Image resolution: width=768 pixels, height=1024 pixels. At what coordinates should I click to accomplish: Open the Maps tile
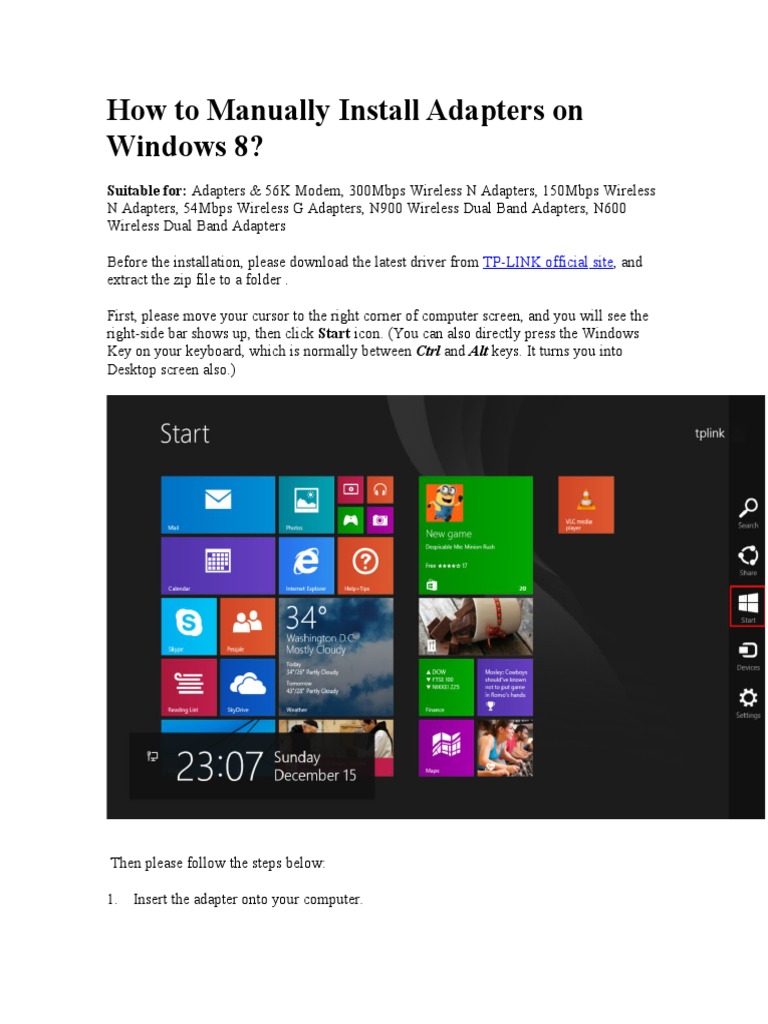[x=446, y=748]
